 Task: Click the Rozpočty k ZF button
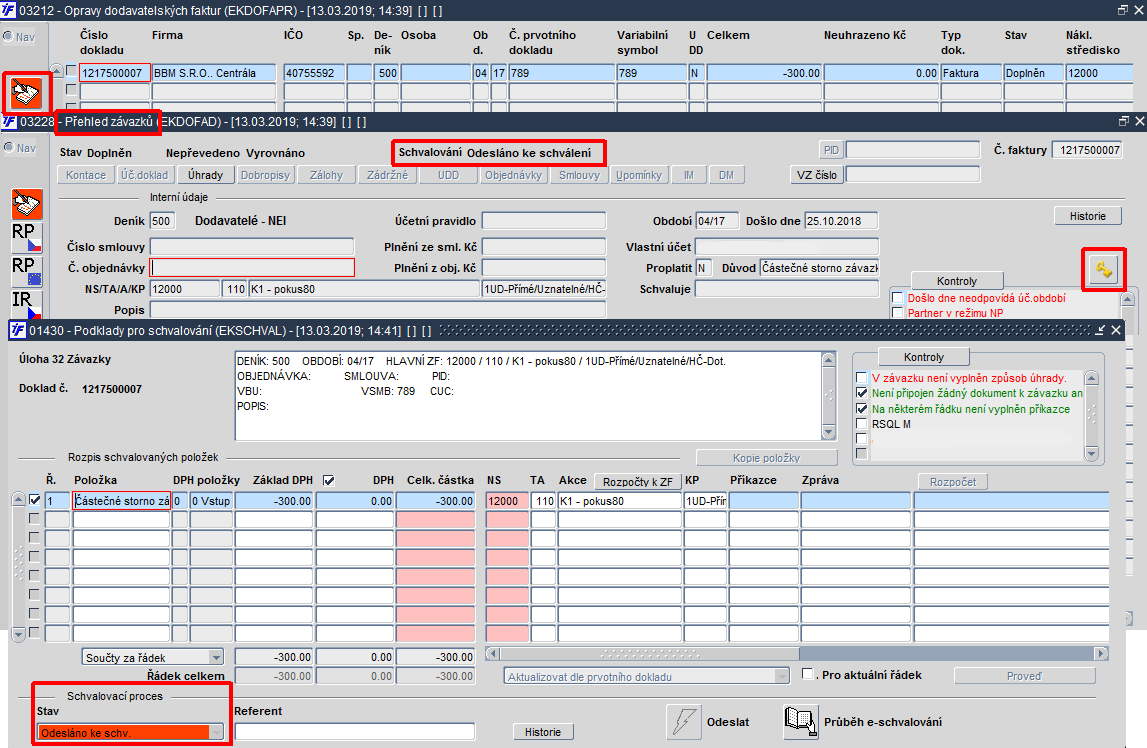[637, 481]
